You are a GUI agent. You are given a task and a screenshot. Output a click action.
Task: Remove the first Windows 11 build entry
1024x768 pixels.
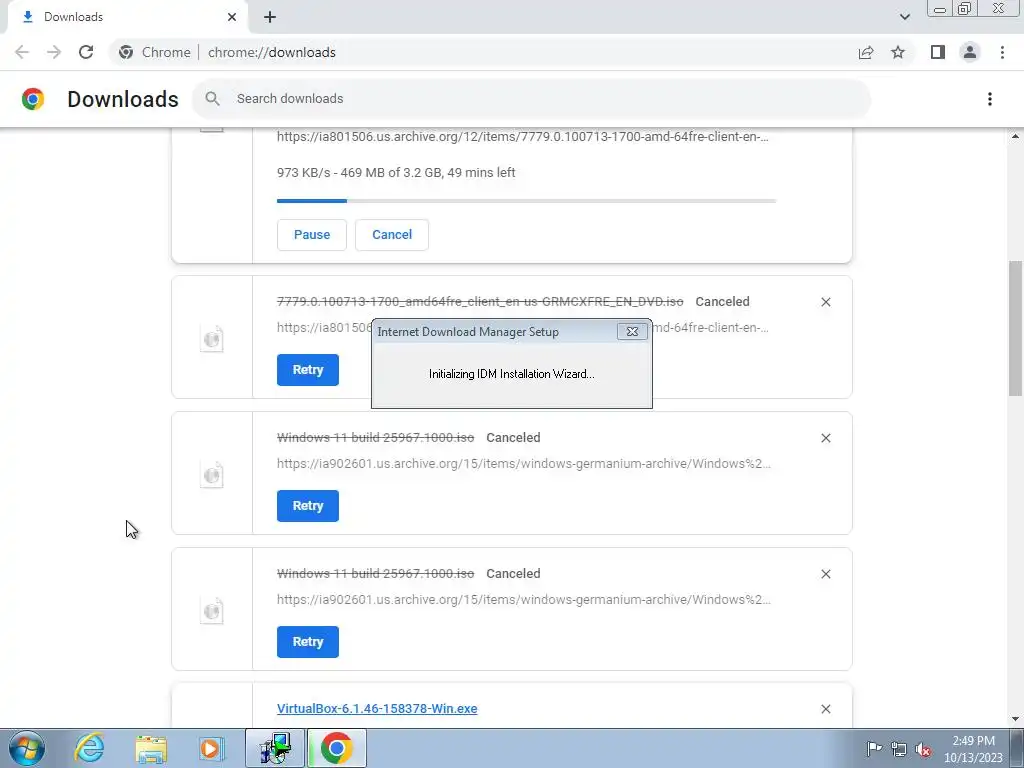click(825, 438)
